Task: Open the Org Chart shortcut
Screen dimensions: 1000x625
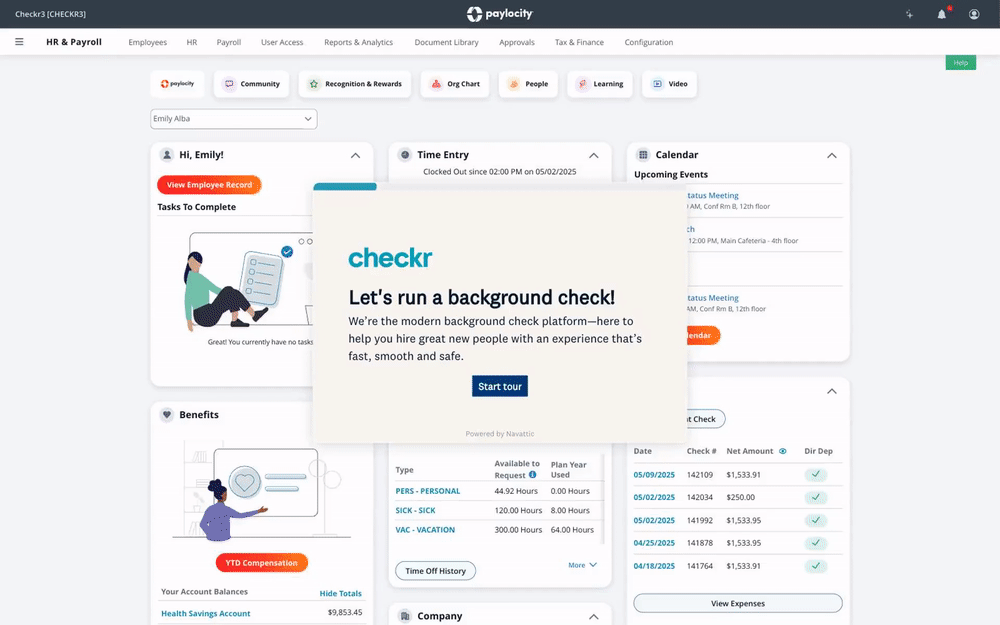Action: point(455,84)
